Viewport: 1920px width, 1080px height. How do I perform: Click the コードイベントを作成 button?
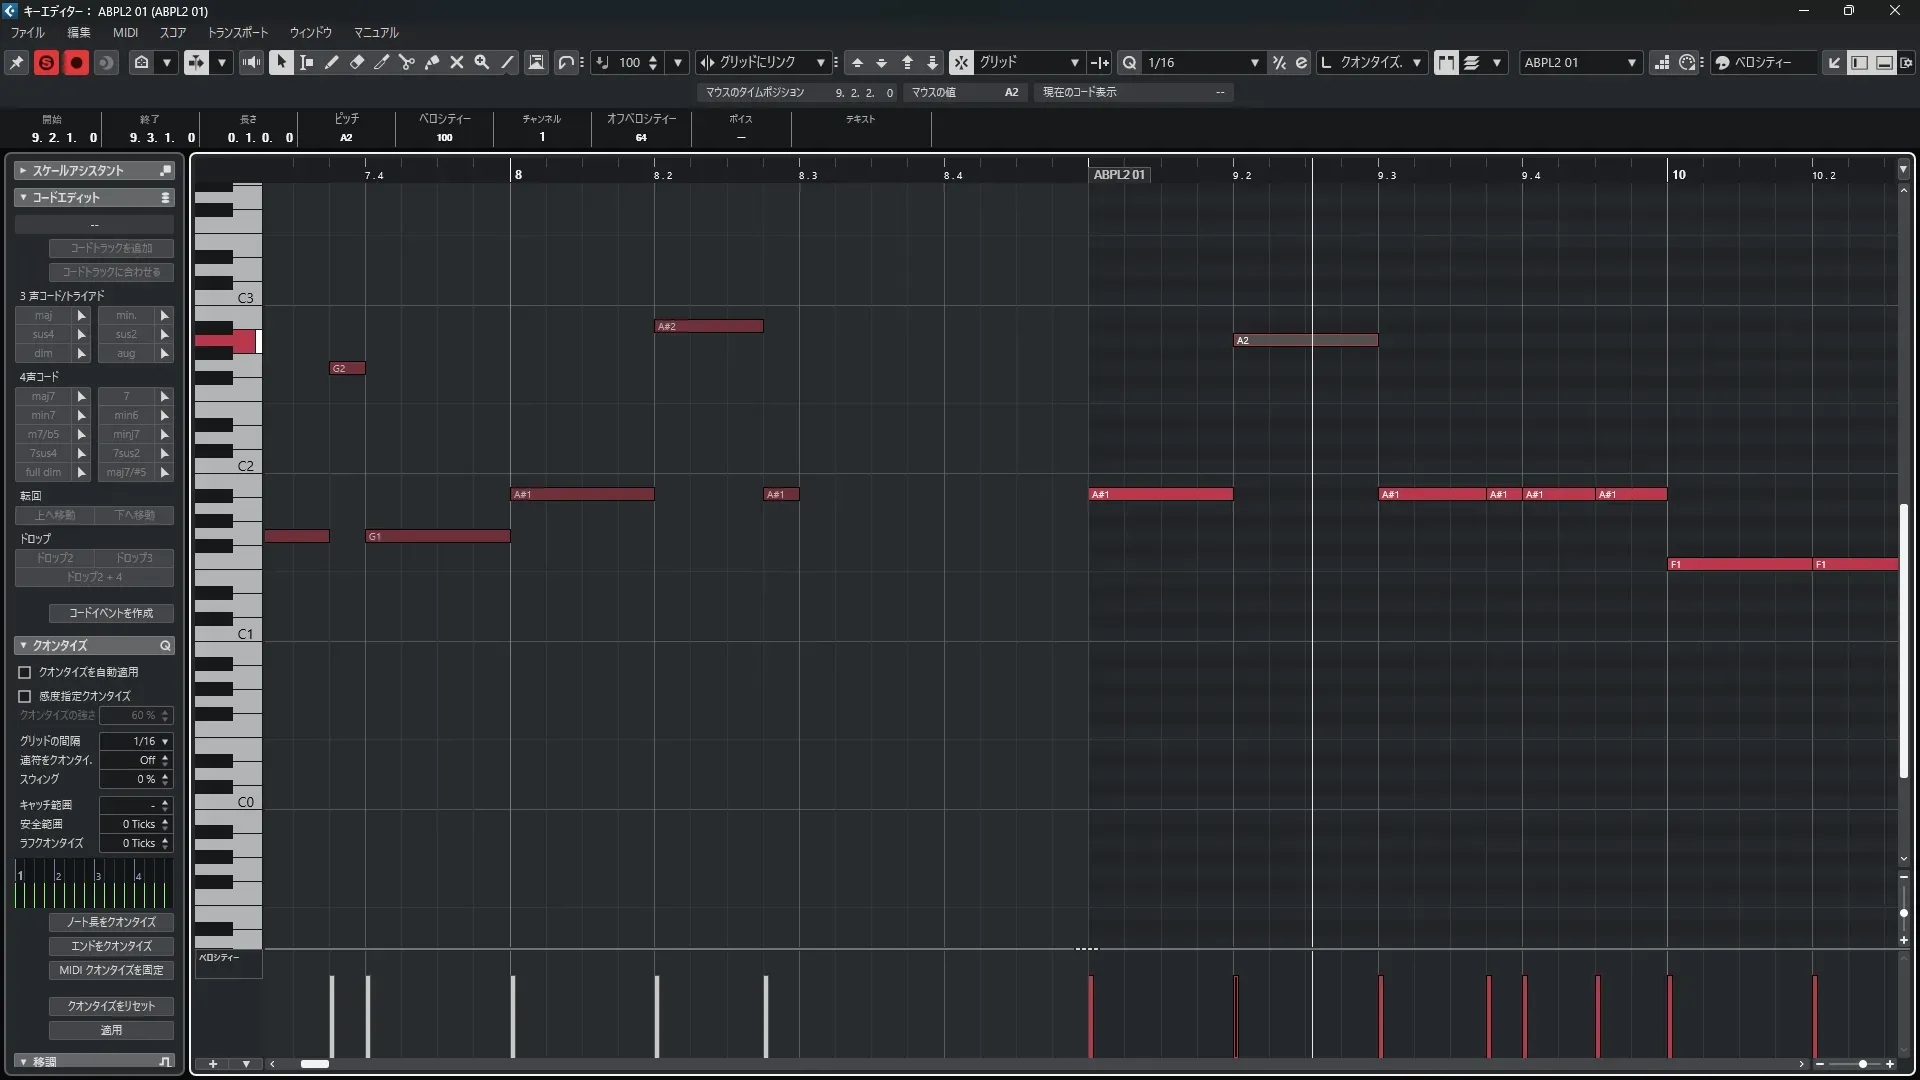pos(111,613)
